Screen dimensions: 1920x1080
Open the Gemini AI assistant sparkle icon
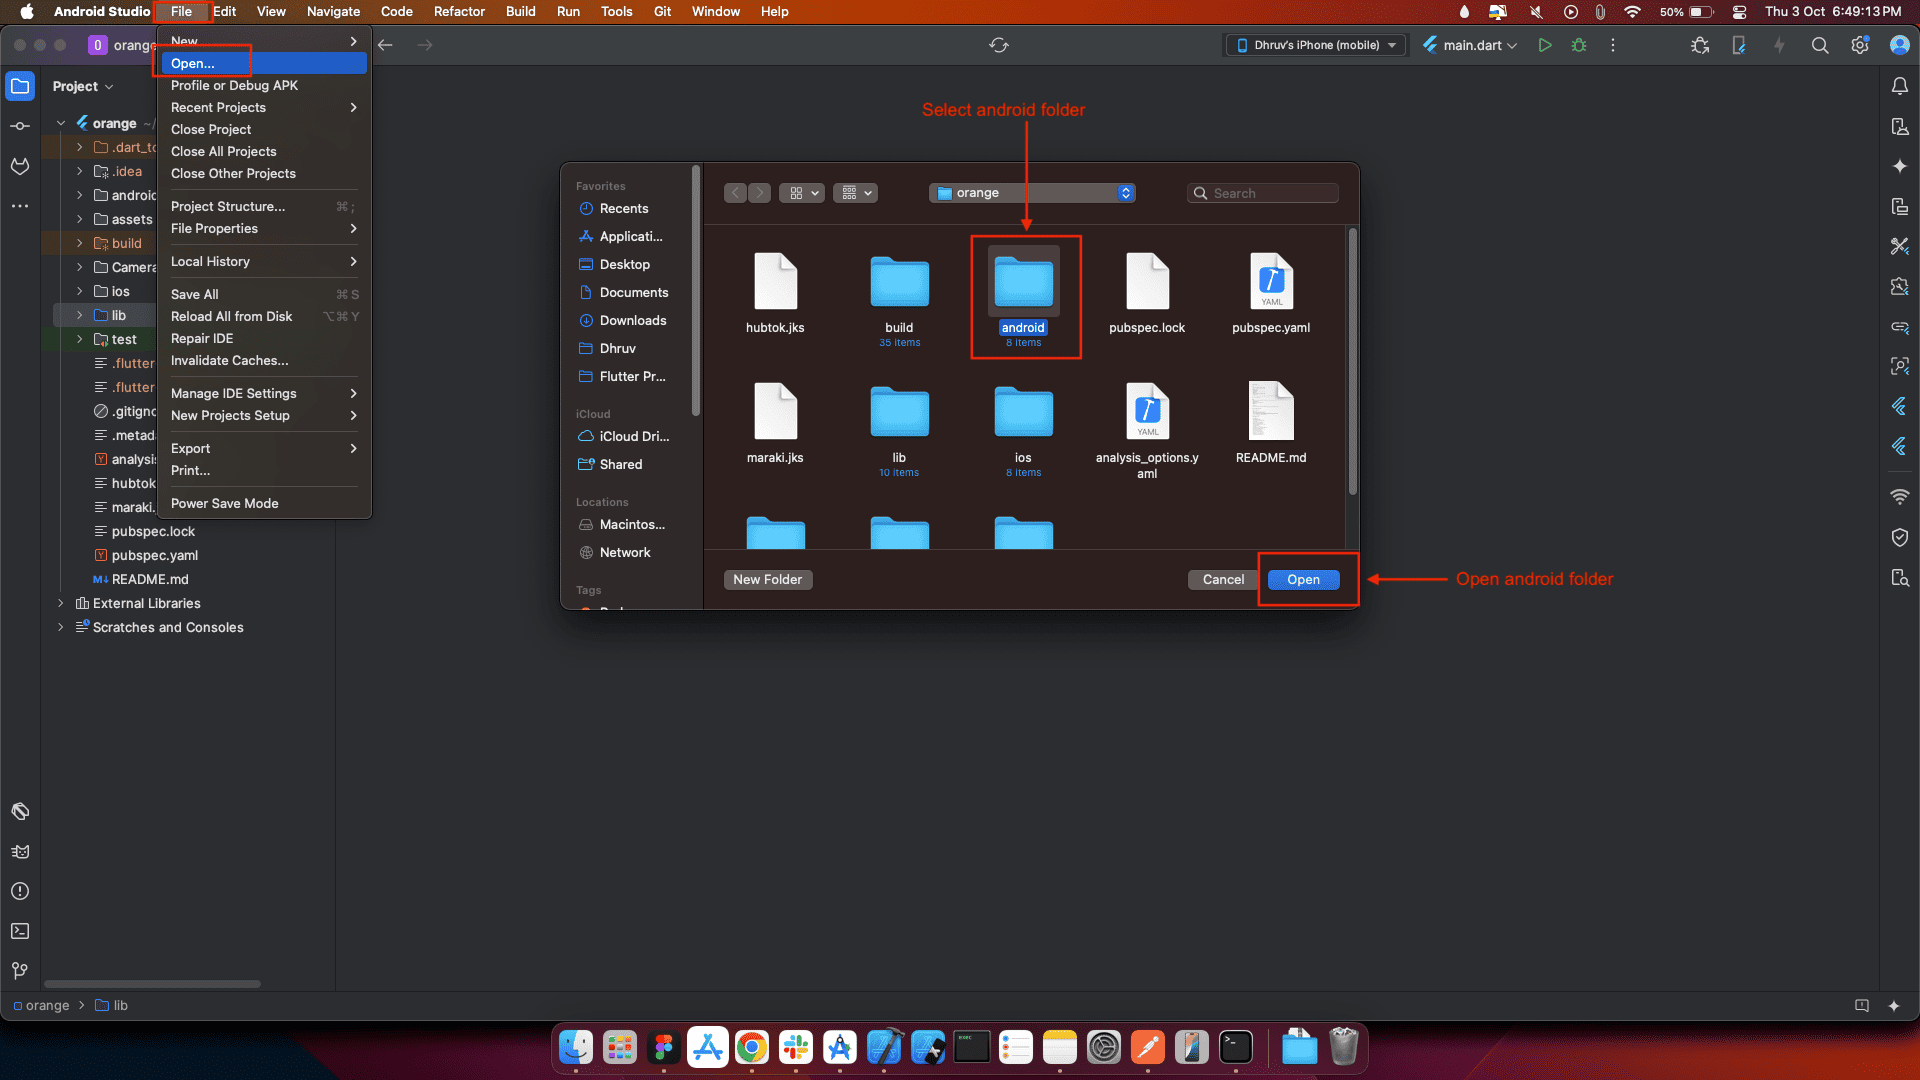[x=1900, y=166]
